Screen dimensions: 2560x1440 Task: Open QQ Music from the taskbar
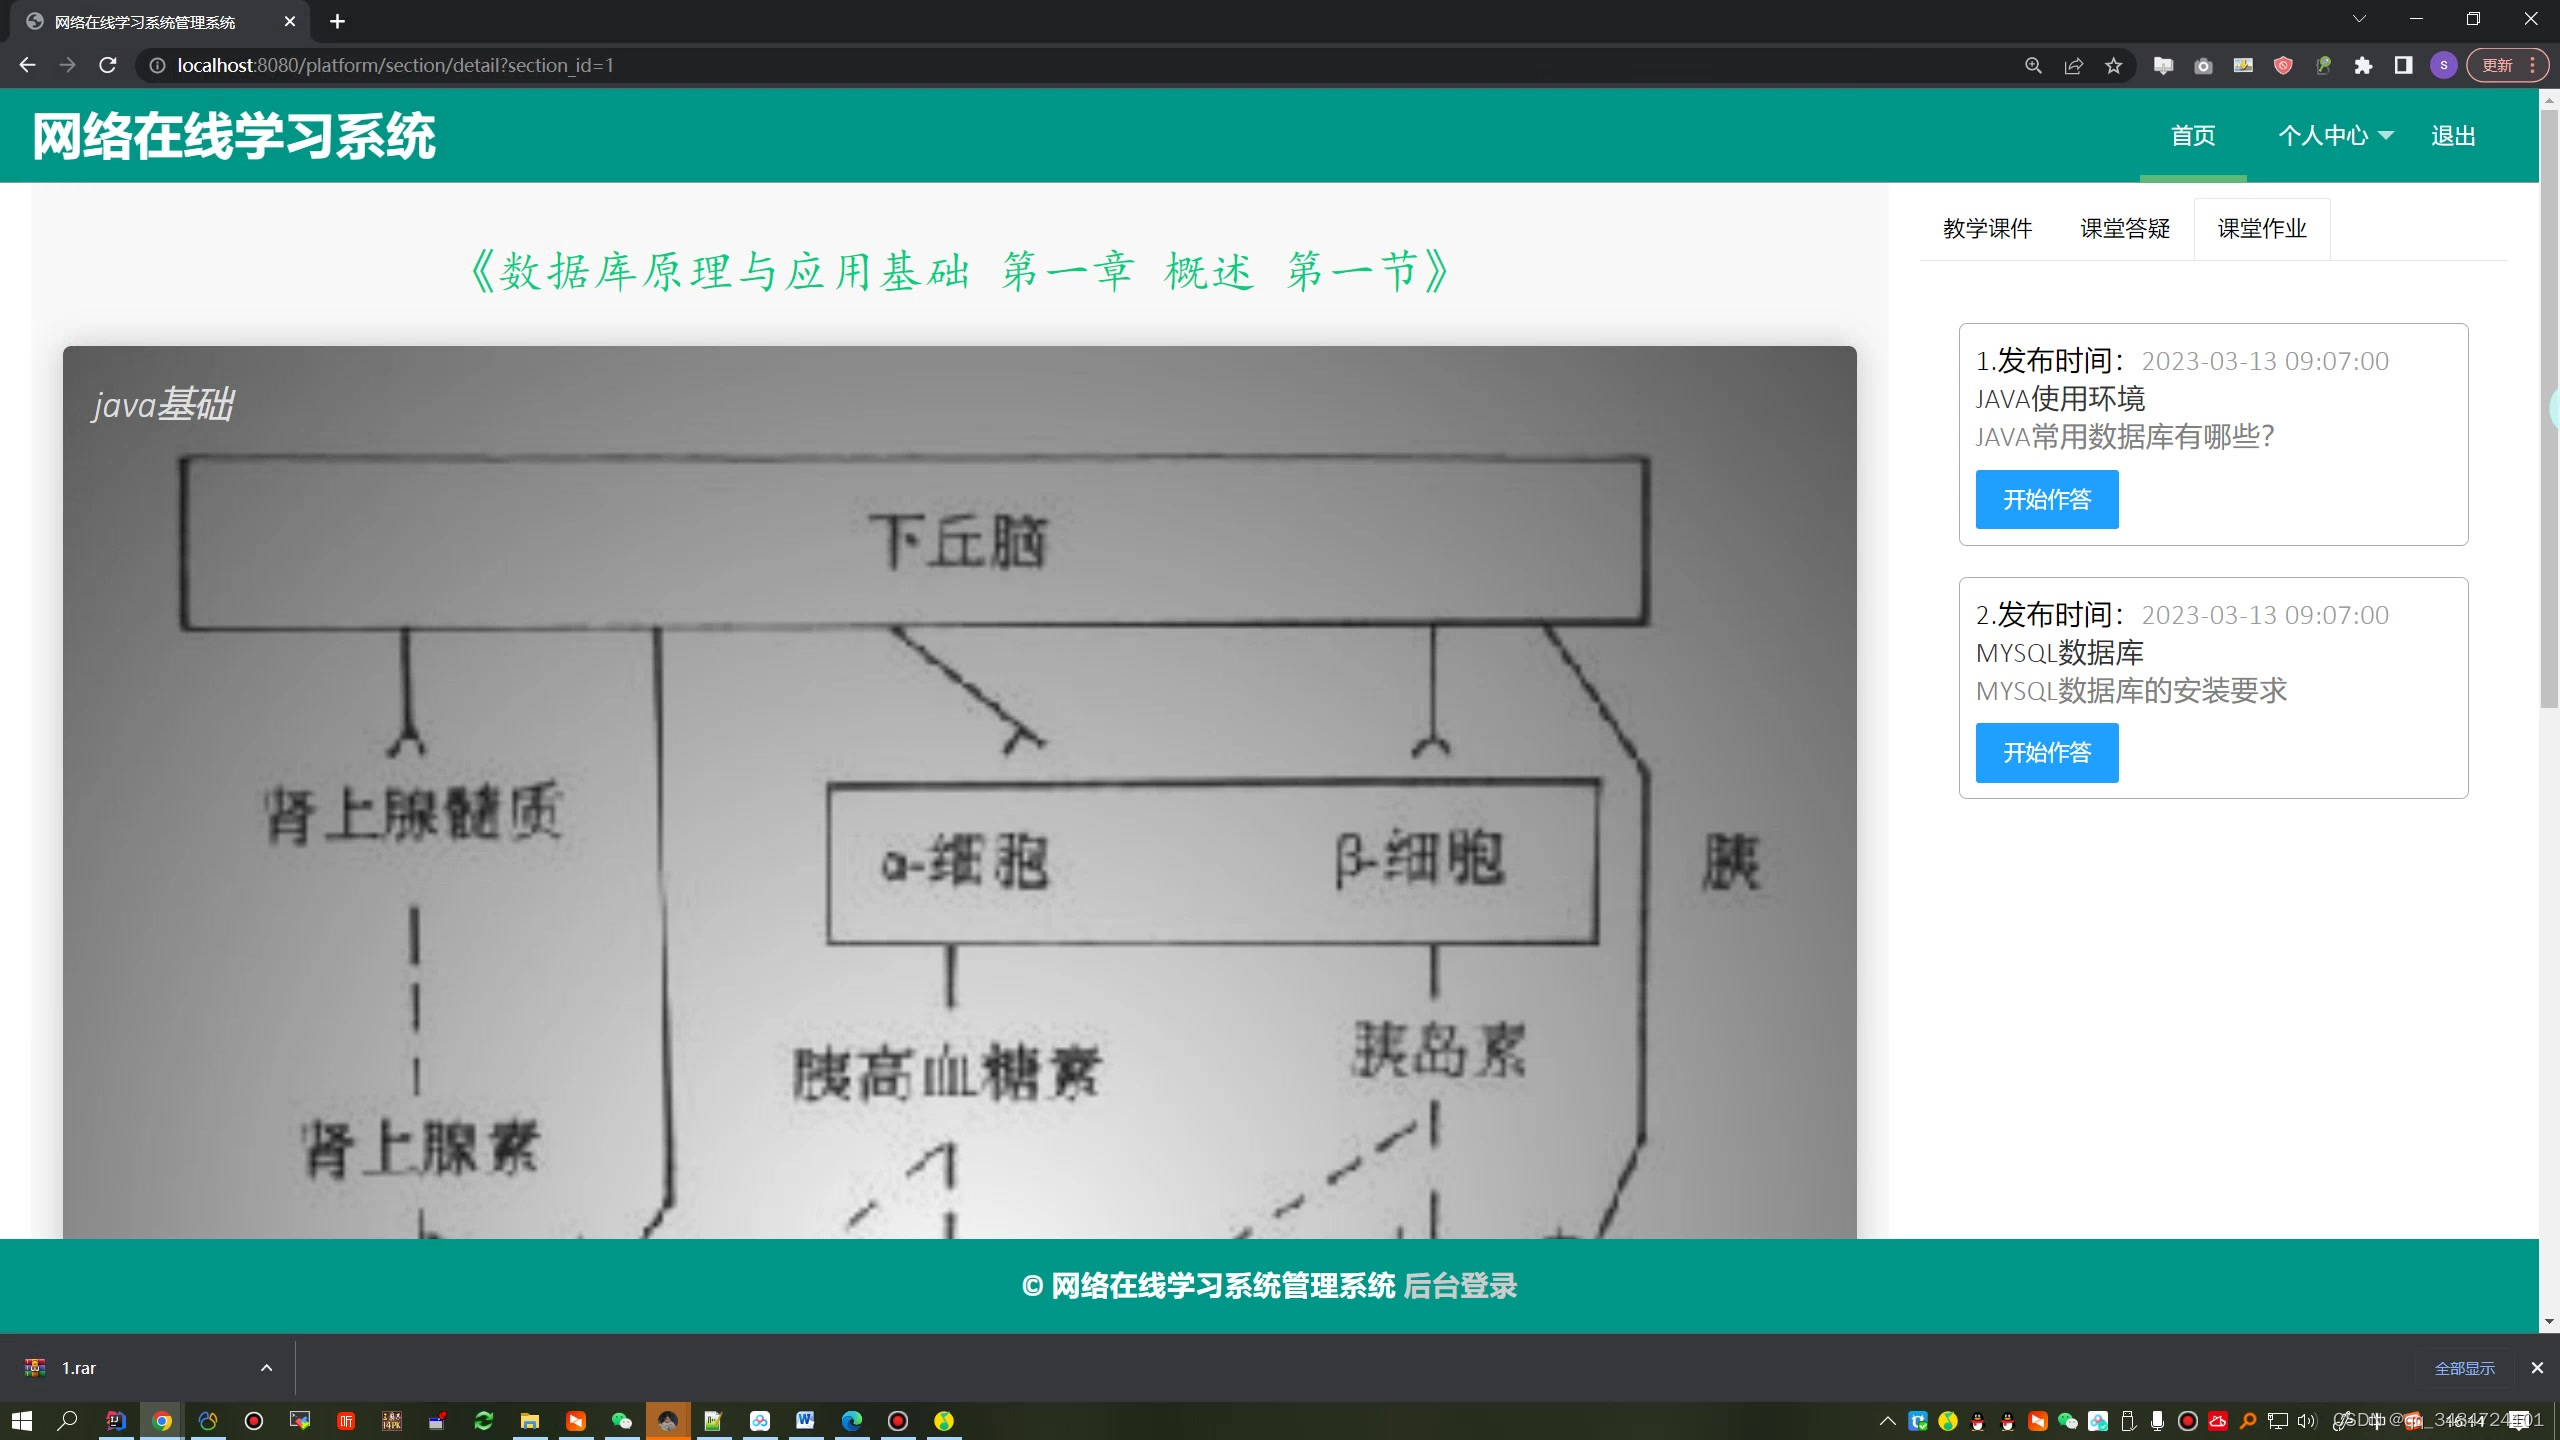tap(943, 1420)
